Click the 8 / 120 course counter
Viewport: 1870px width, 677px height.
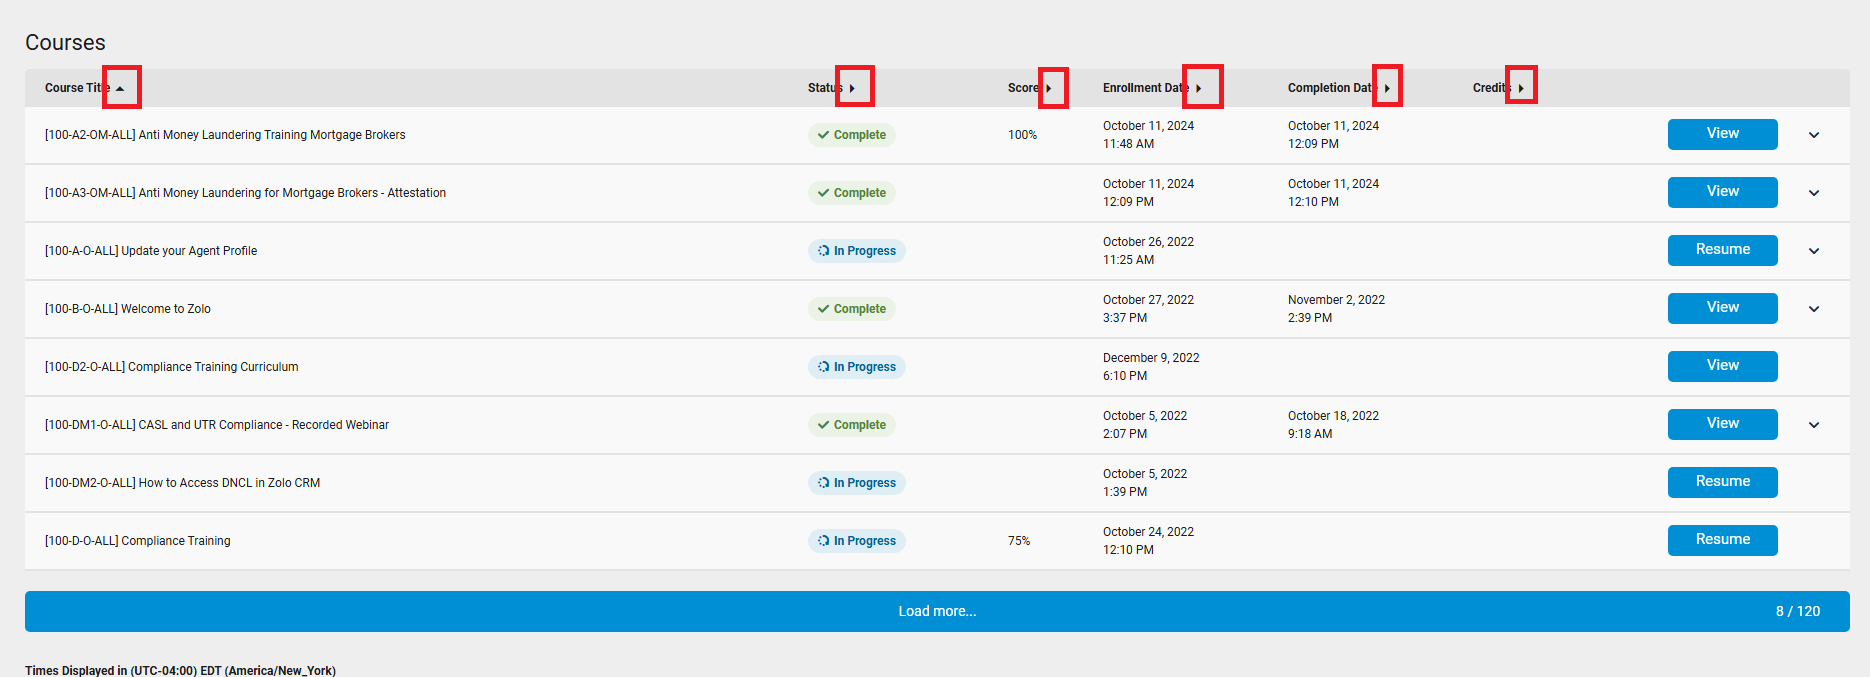point(1798,611)
